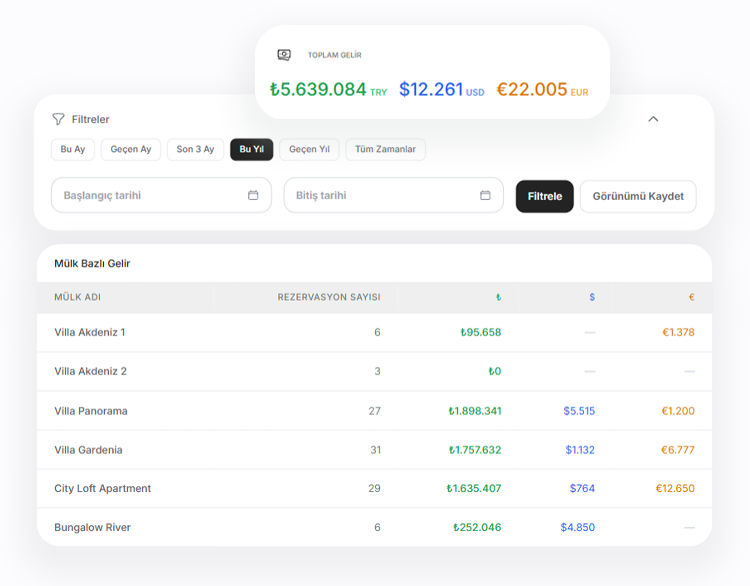
Task: Click the ₺252.046 Bungalow River amount
Action: point(477,527)
